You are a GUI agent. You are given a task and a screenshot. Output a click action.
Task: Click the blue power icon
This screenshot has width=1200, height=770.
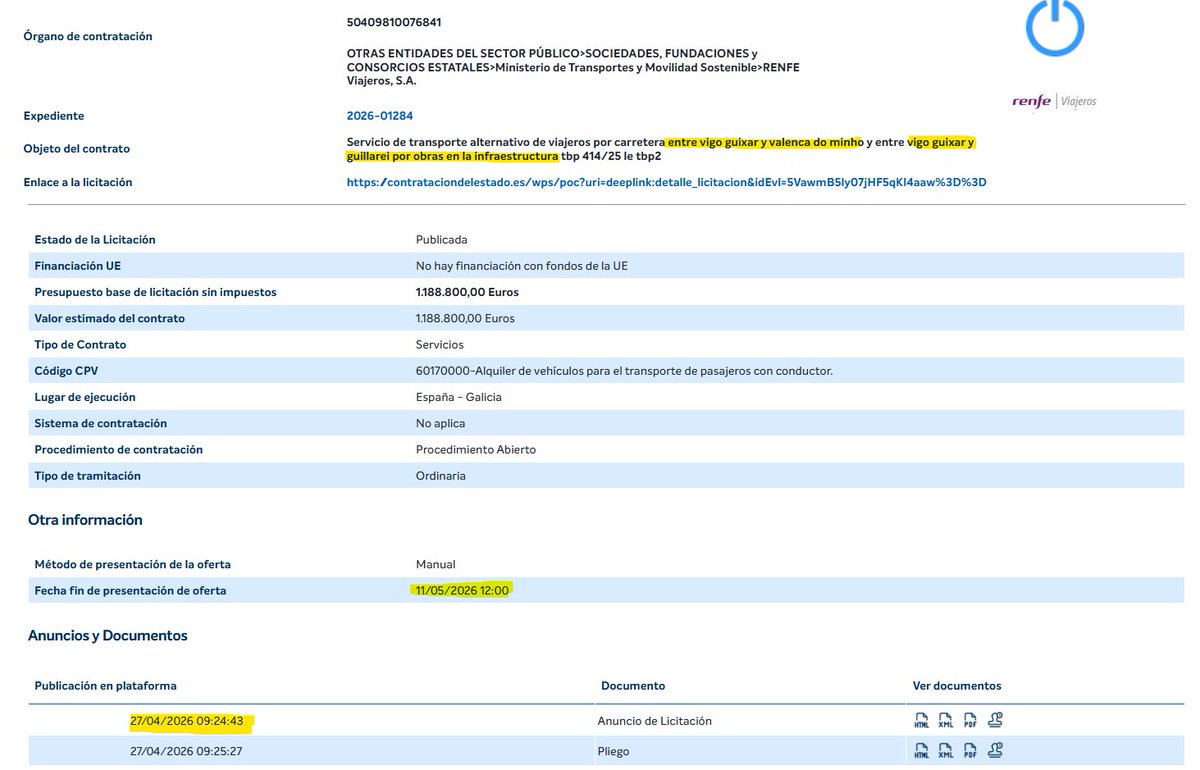point(1055,25)
